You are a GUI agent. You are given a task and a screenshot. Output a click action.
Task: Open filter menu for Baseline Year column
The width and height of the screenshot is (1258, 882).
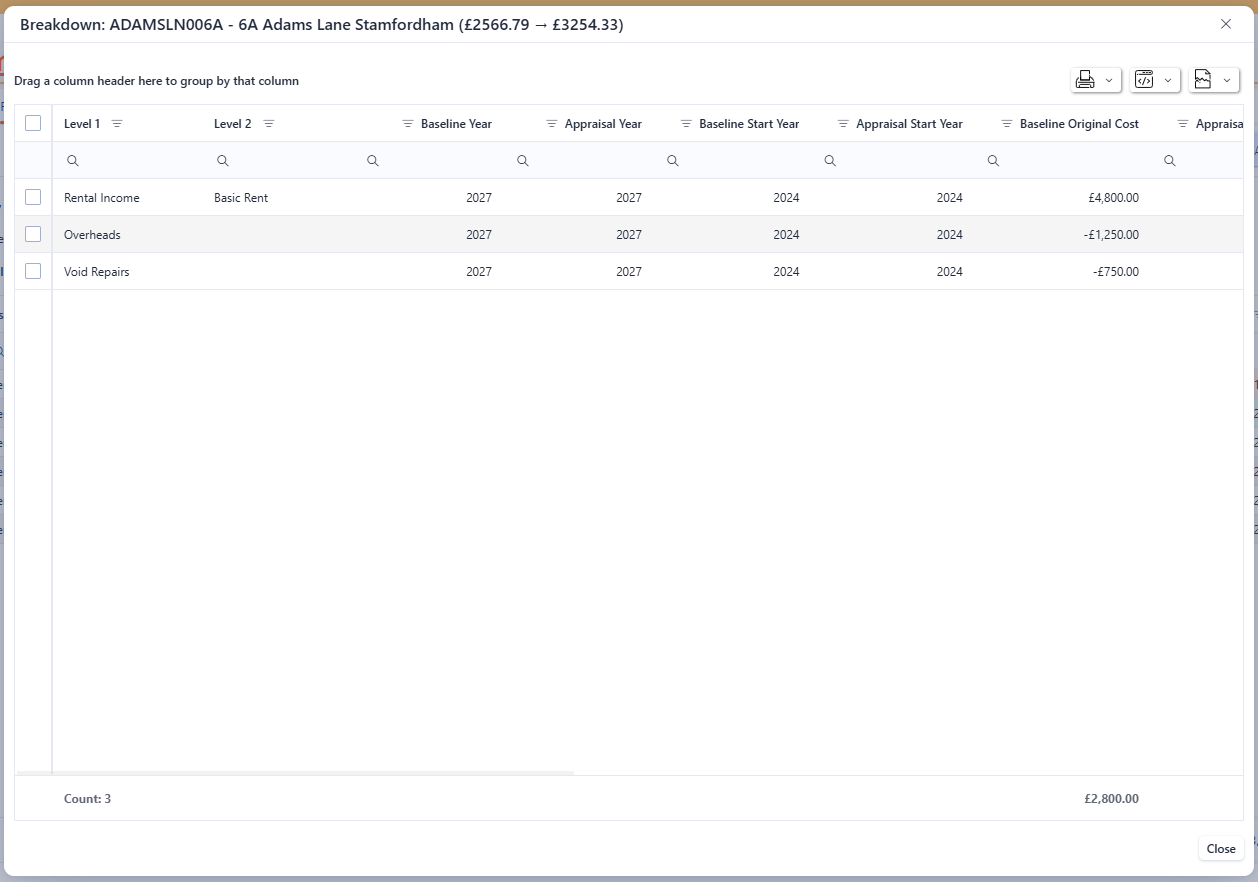(x=408, y=124)
